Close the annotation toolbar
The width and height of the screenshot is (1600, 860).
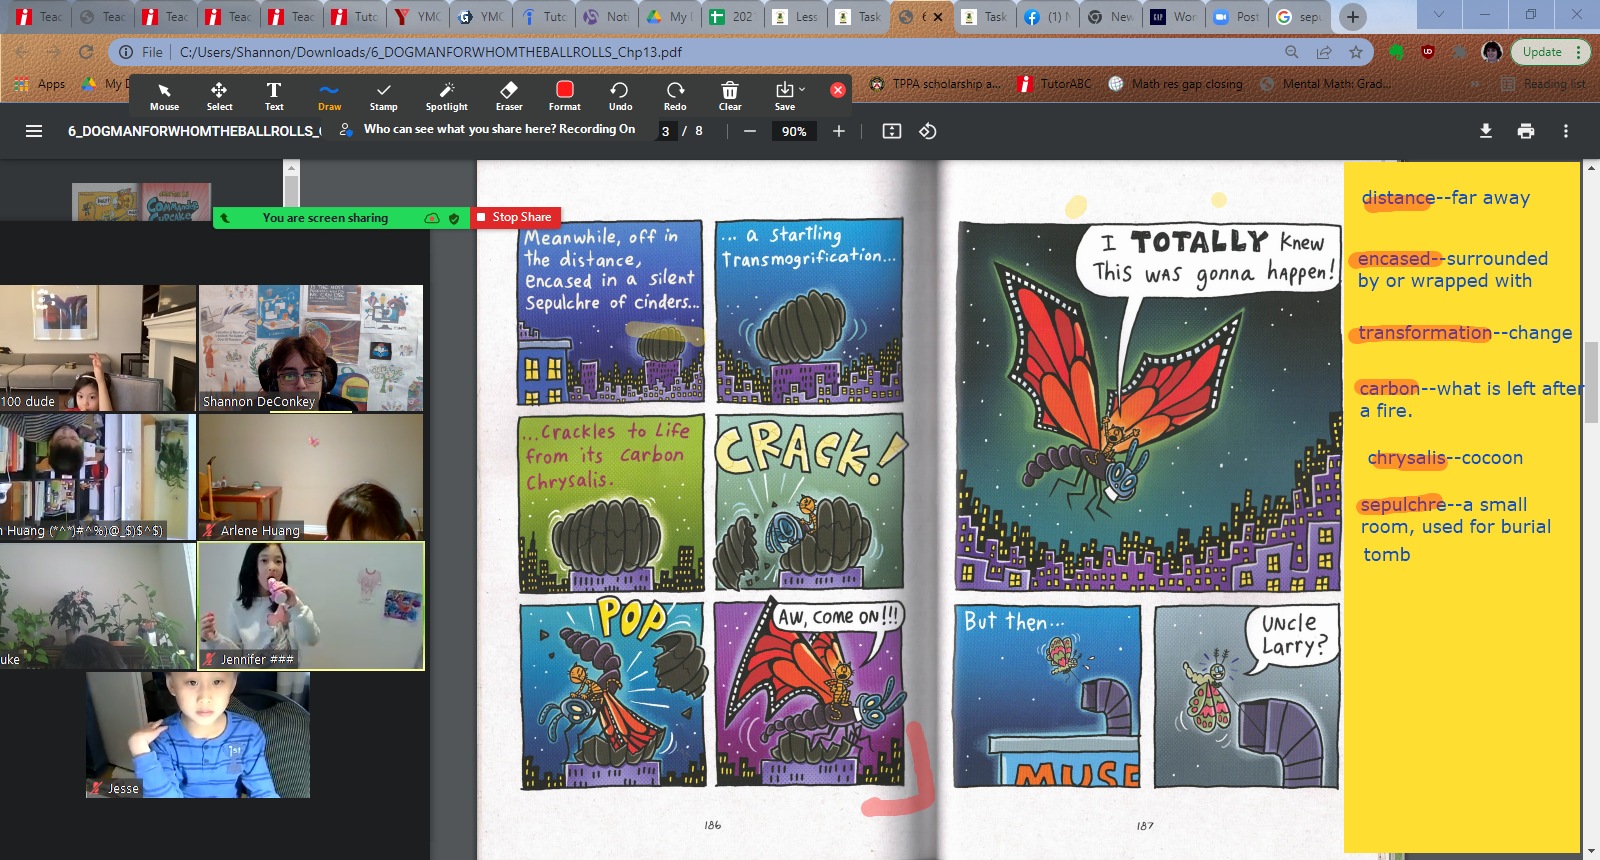tap(838, 90)
